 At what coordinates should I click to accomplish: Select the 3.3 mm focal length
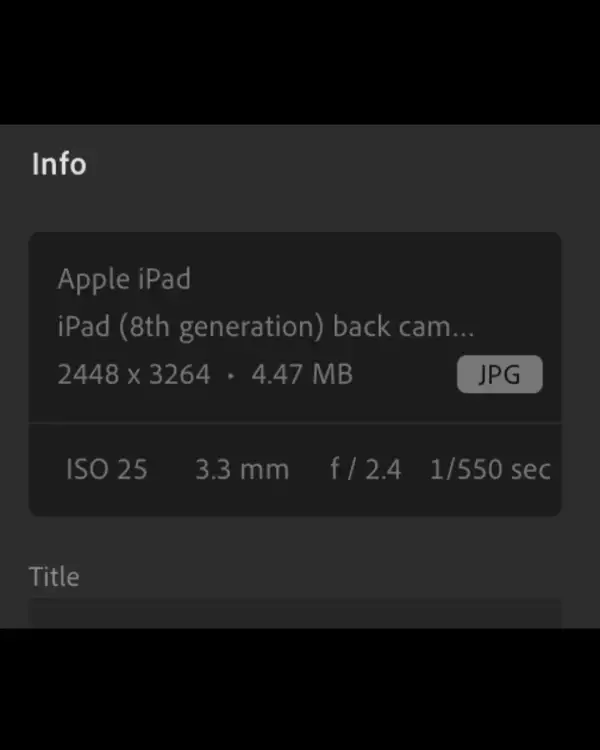[x=242, y=469]
